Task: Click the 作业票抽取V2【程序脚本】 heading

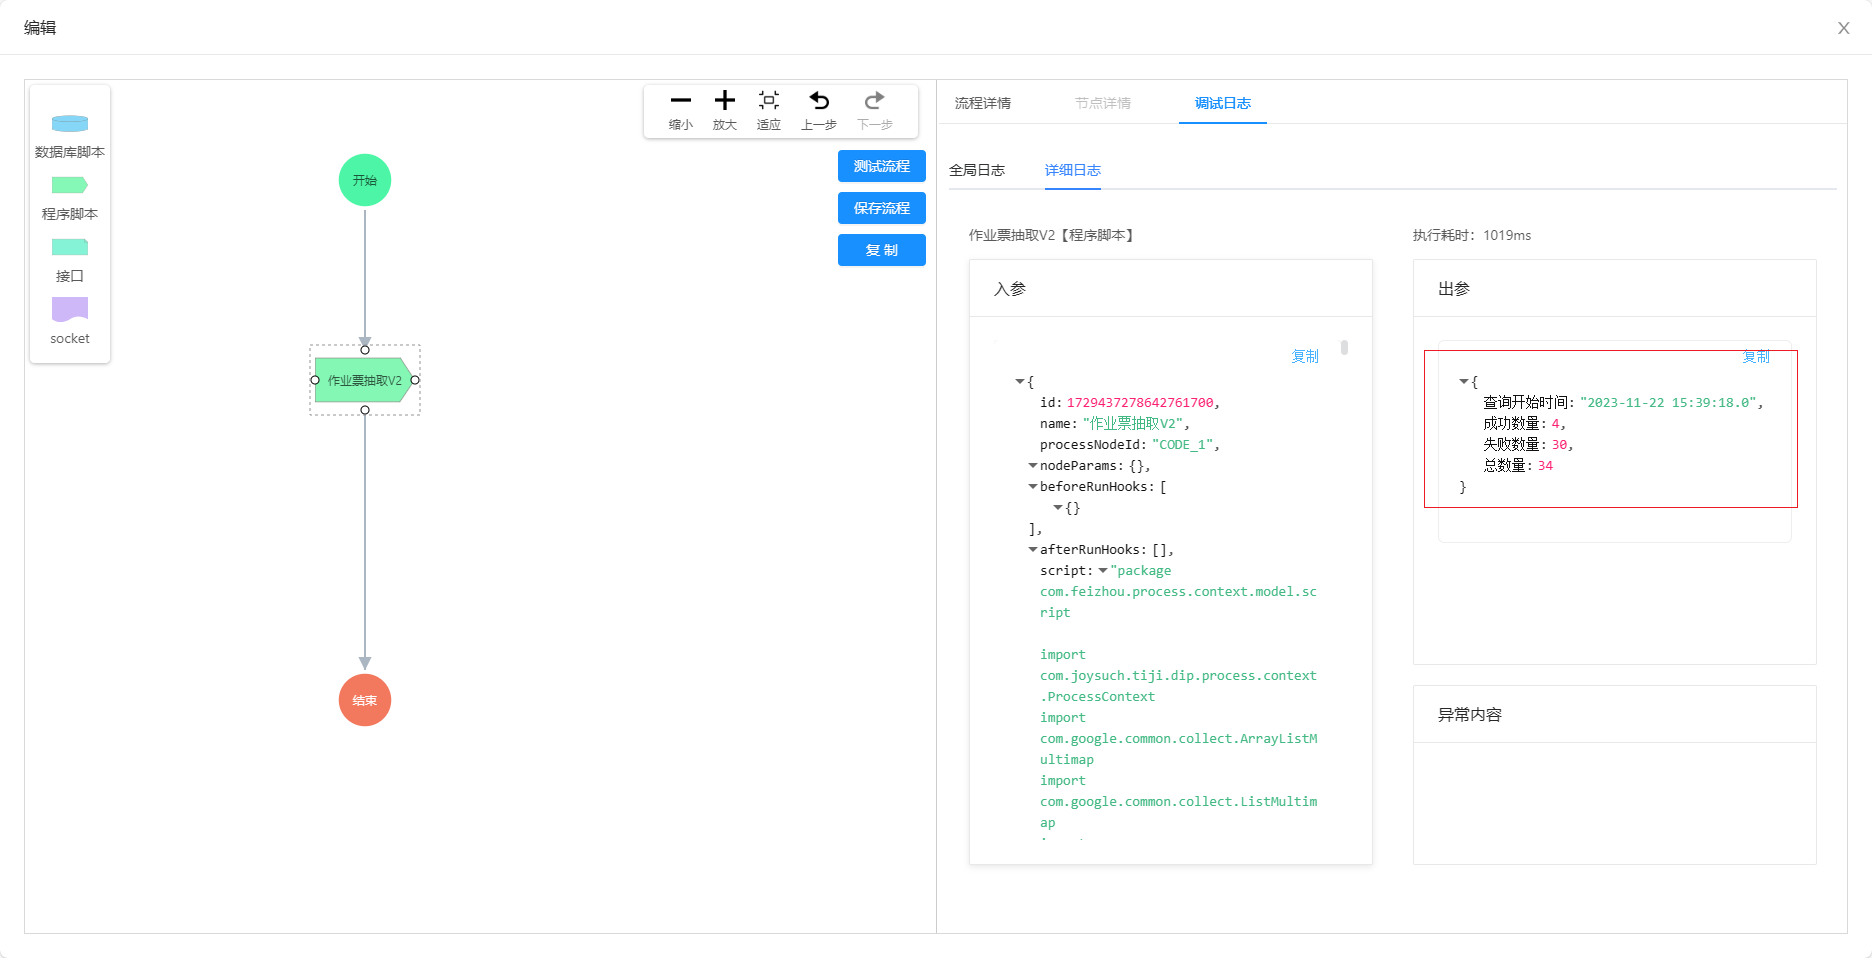Action: point(1052,235)
